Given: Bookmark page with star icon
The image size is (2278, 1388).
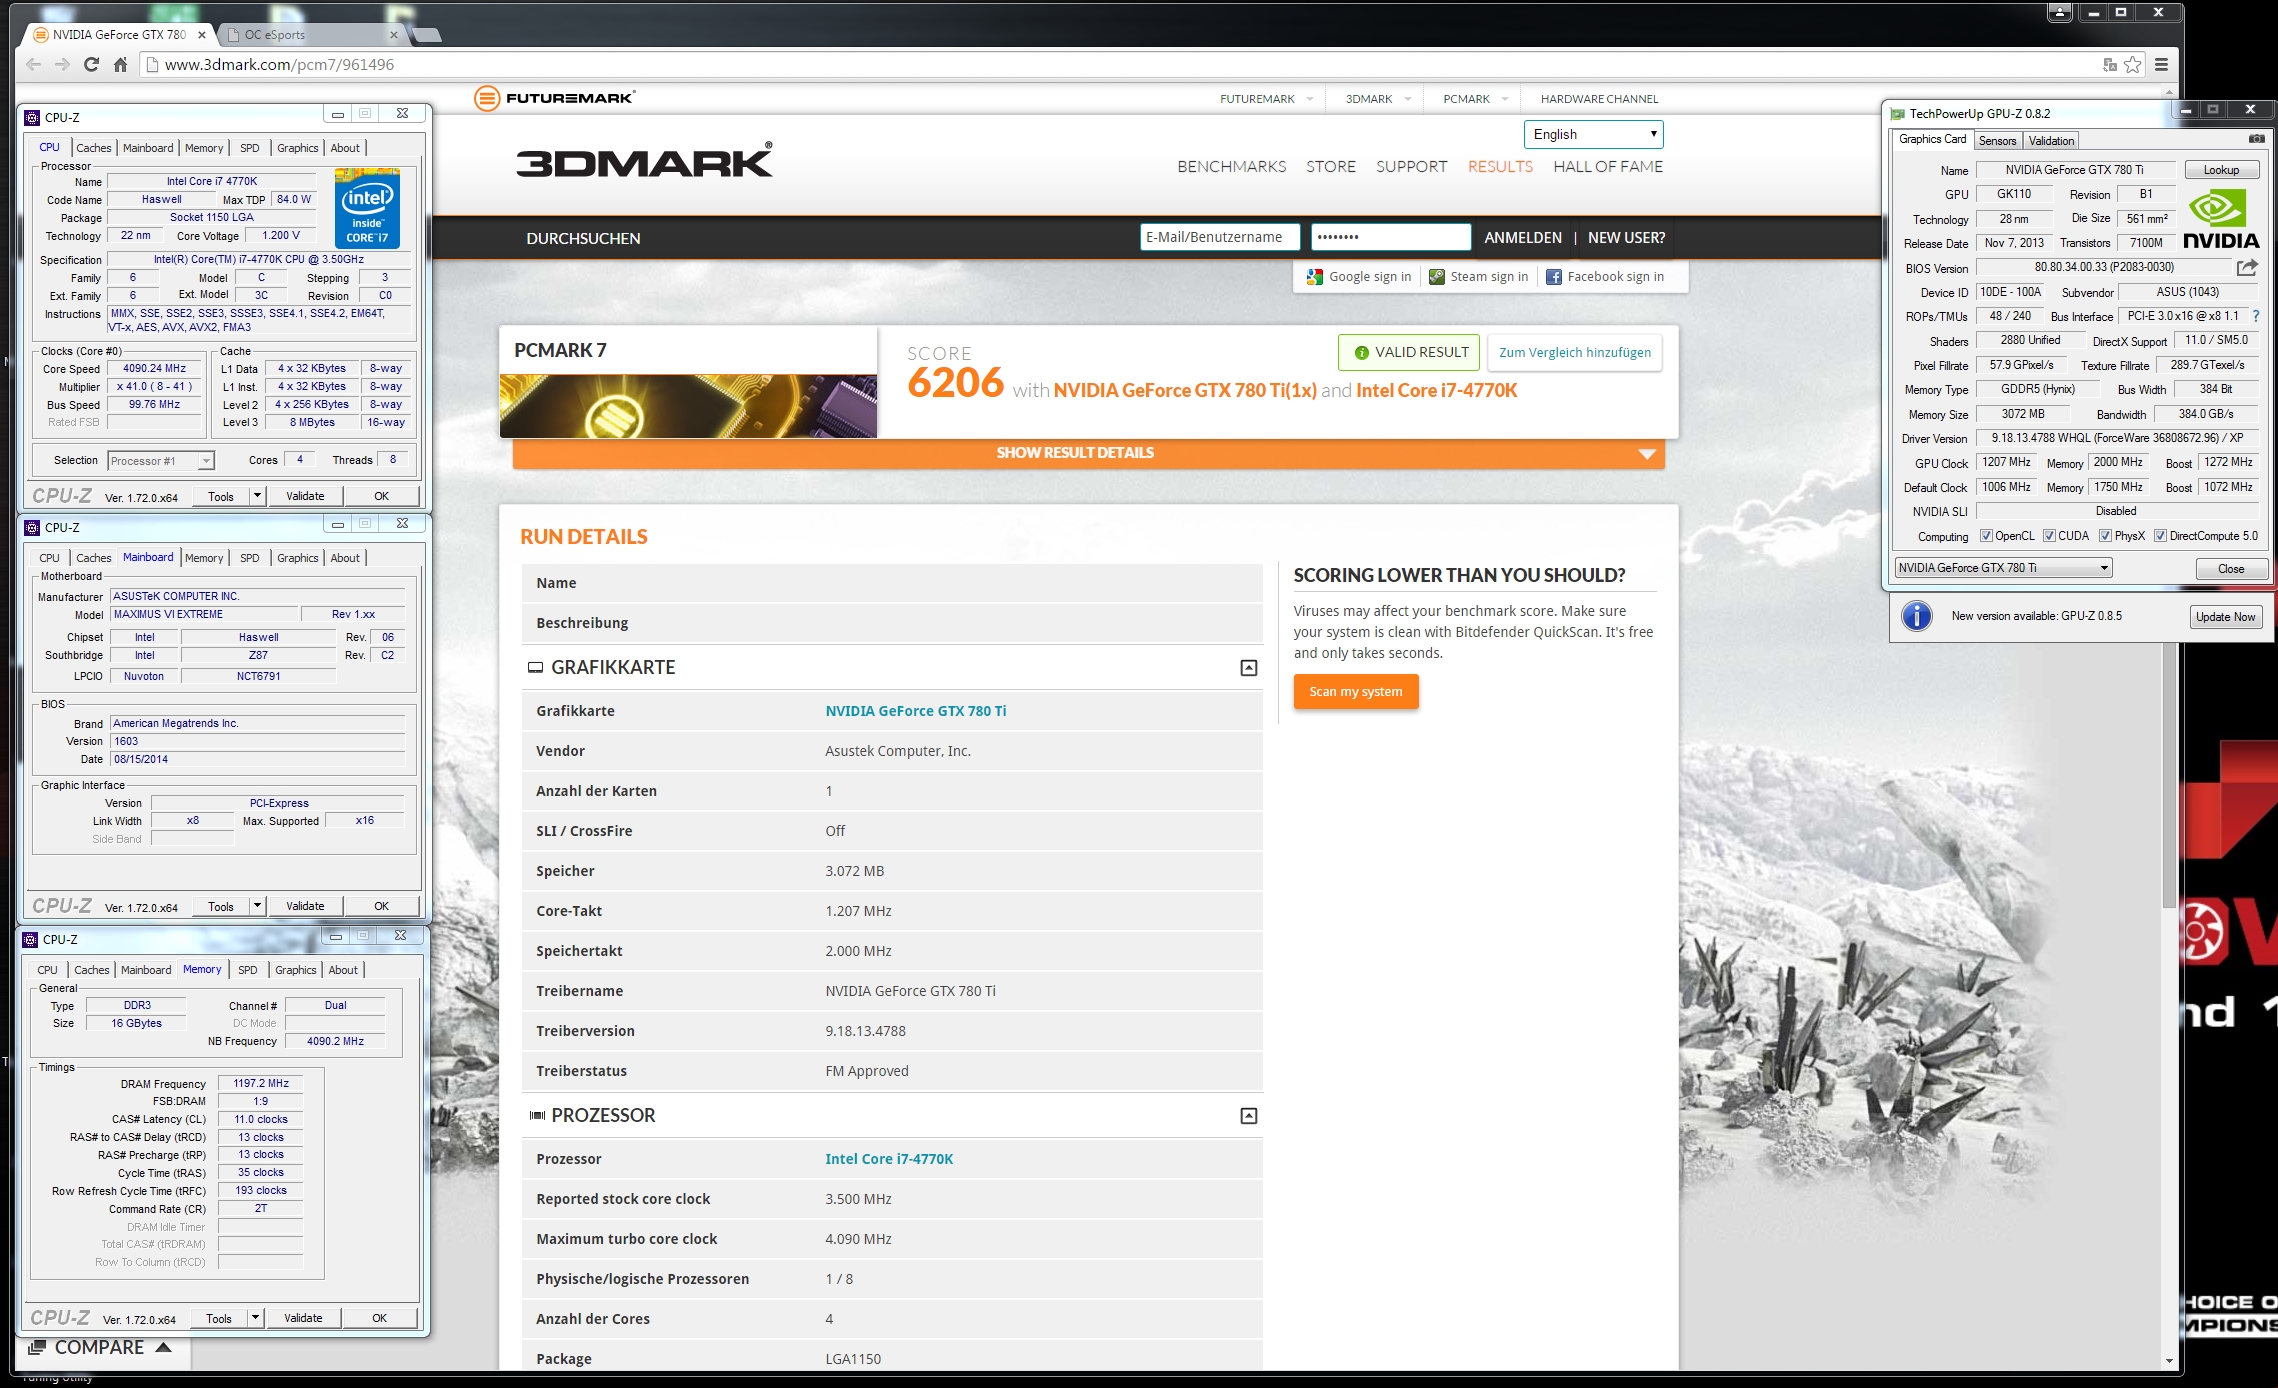Looking at the screenshot, I should 2133,64.
